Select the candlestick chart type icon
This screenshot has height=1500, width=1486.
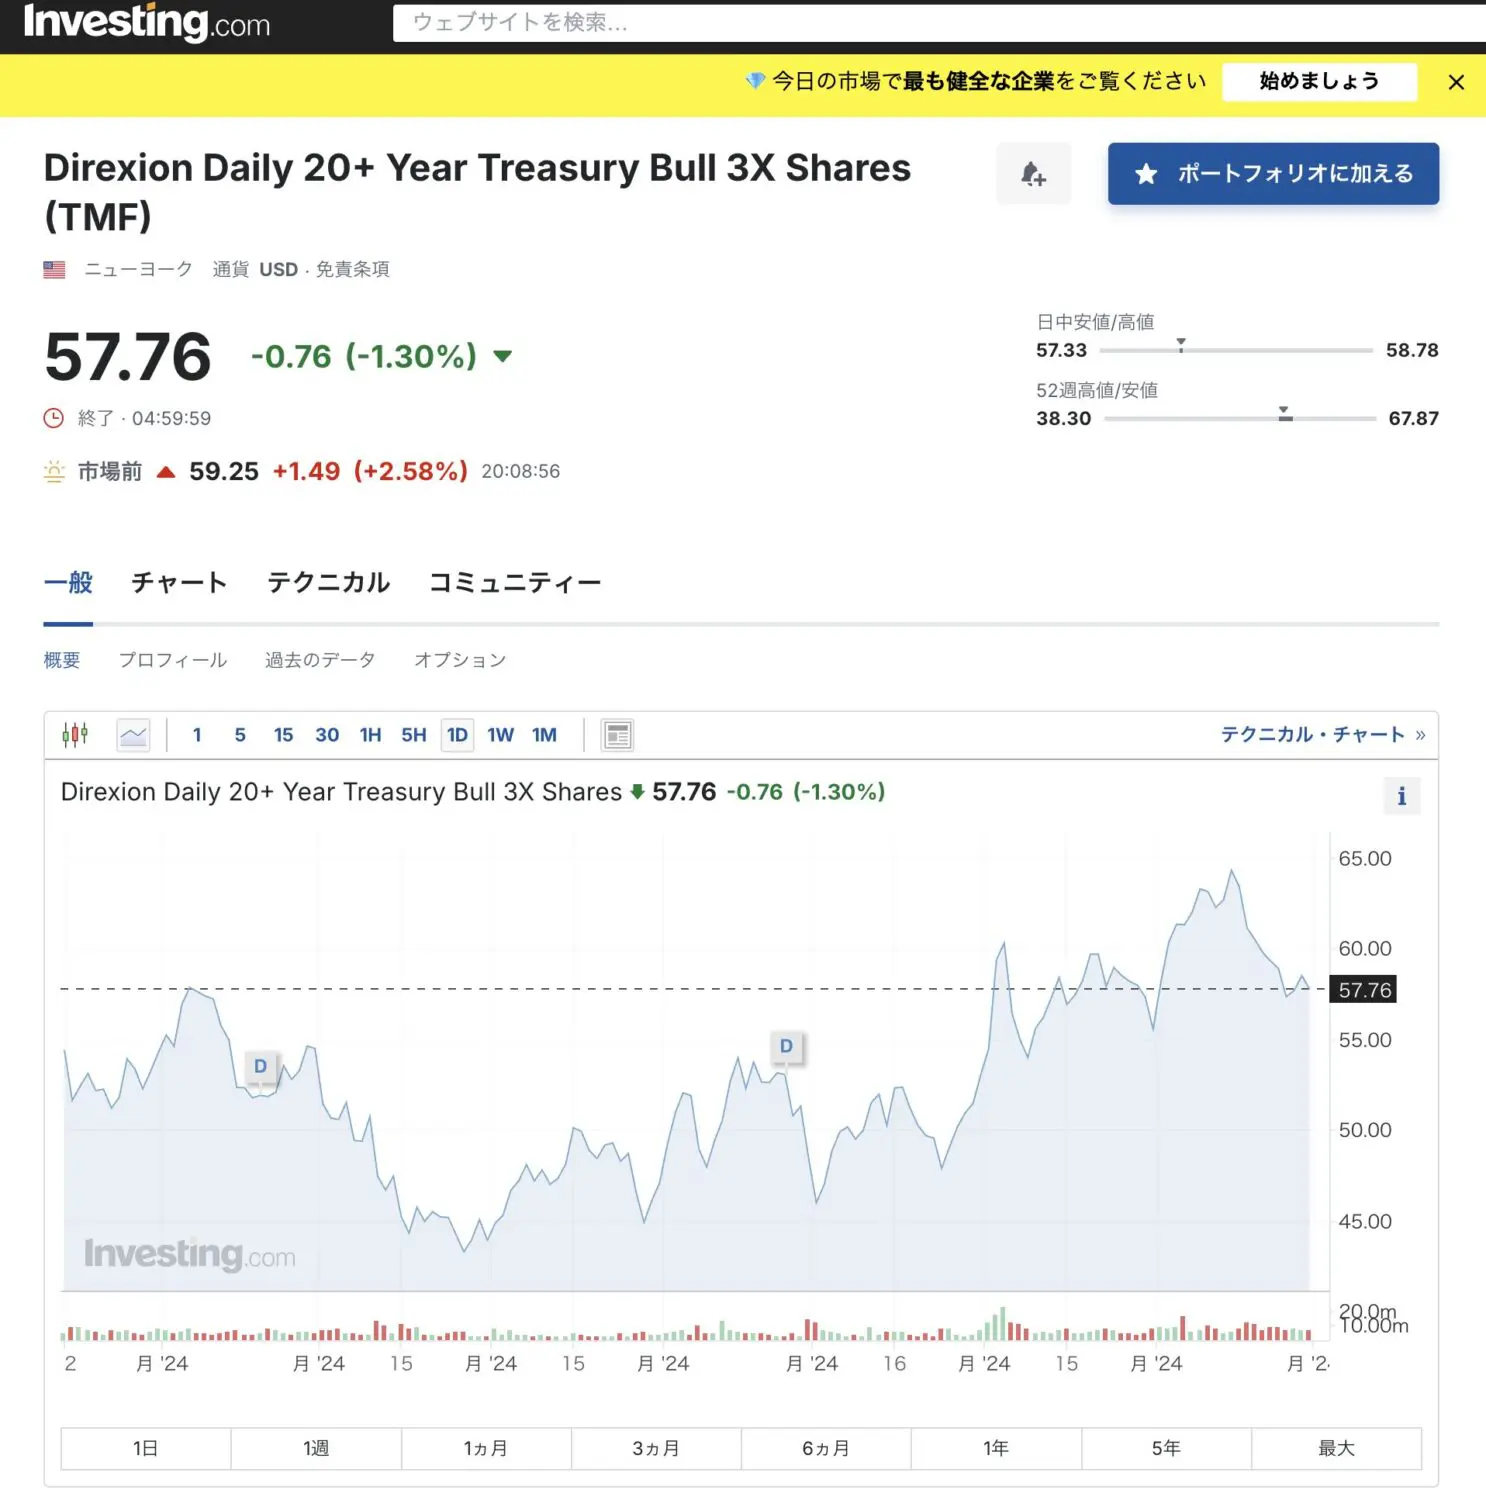[x=75, y=735]
